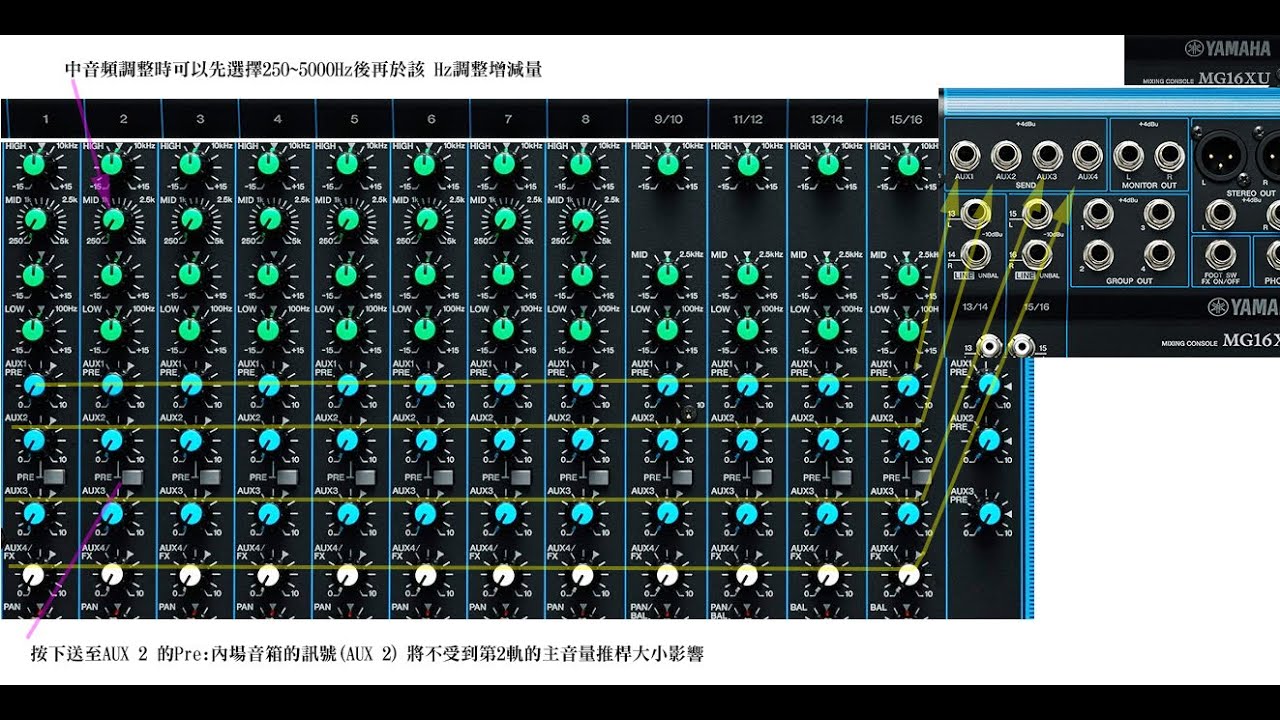Click the AUX1 send output jack
Image resolution: width=1280 pixels, height=720 pixels.
[x=965, y=156]
